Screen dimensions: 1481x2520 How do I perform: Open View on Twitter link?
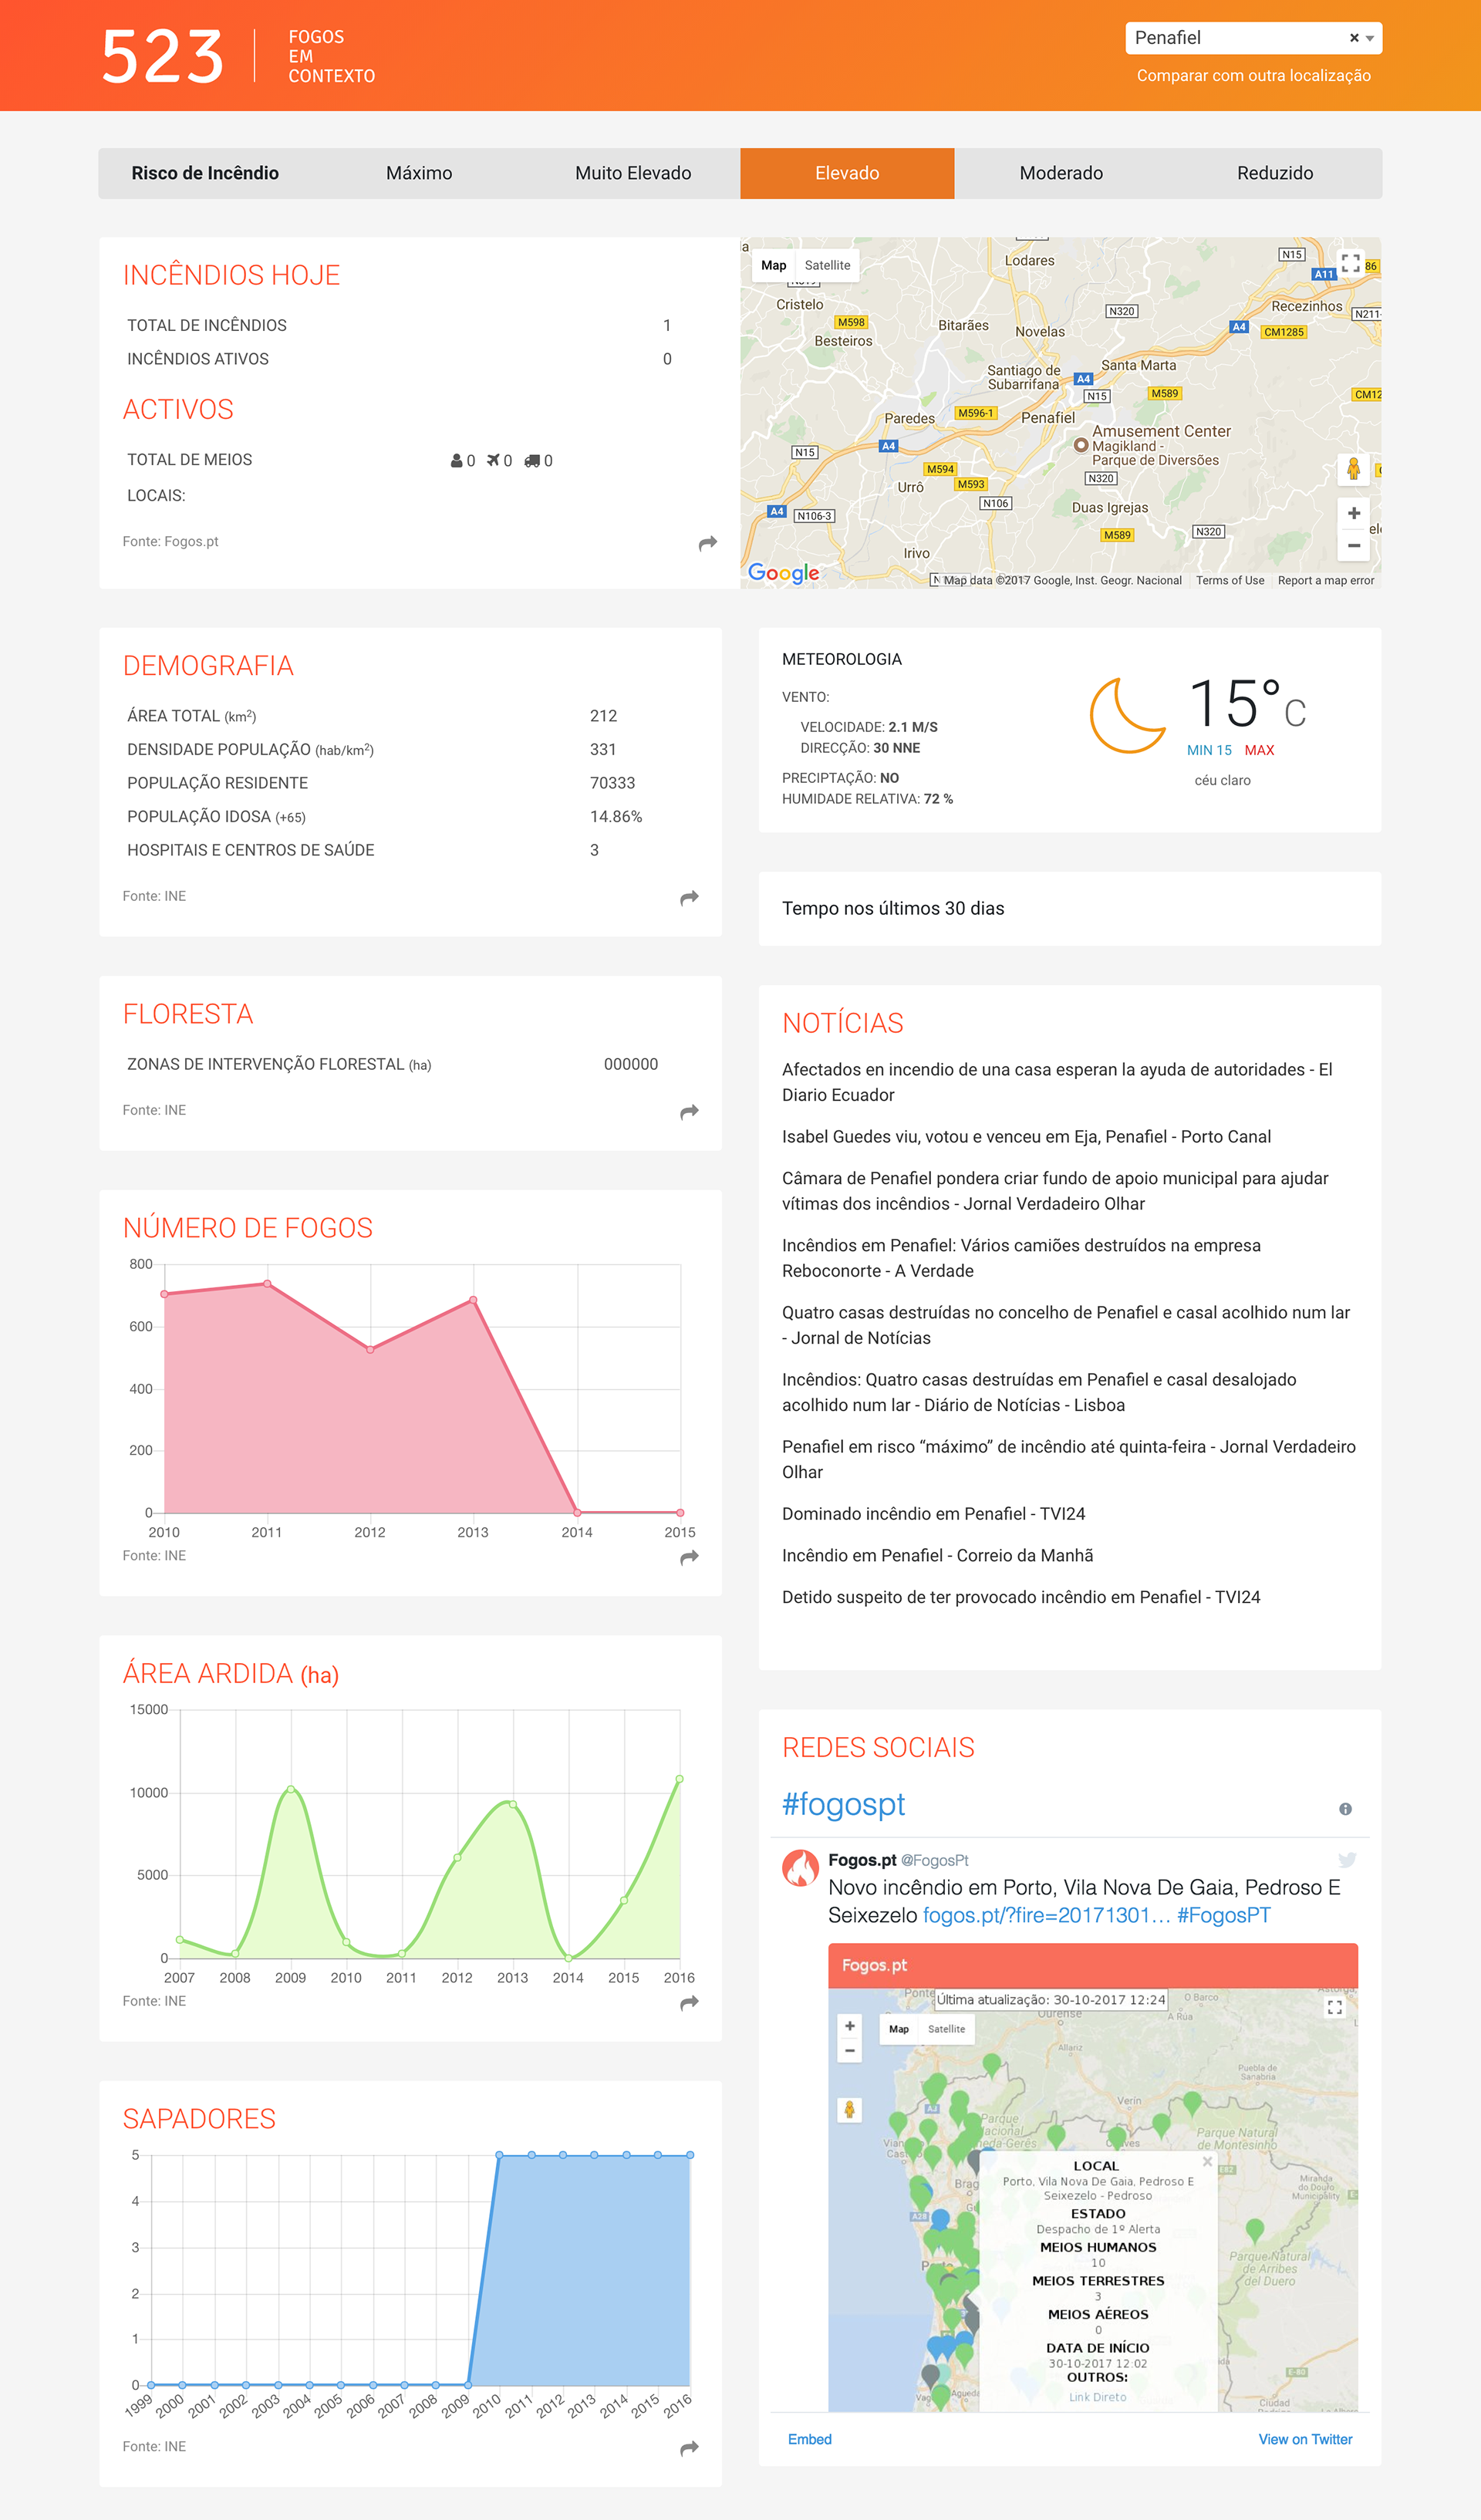coord(1304,2439)
